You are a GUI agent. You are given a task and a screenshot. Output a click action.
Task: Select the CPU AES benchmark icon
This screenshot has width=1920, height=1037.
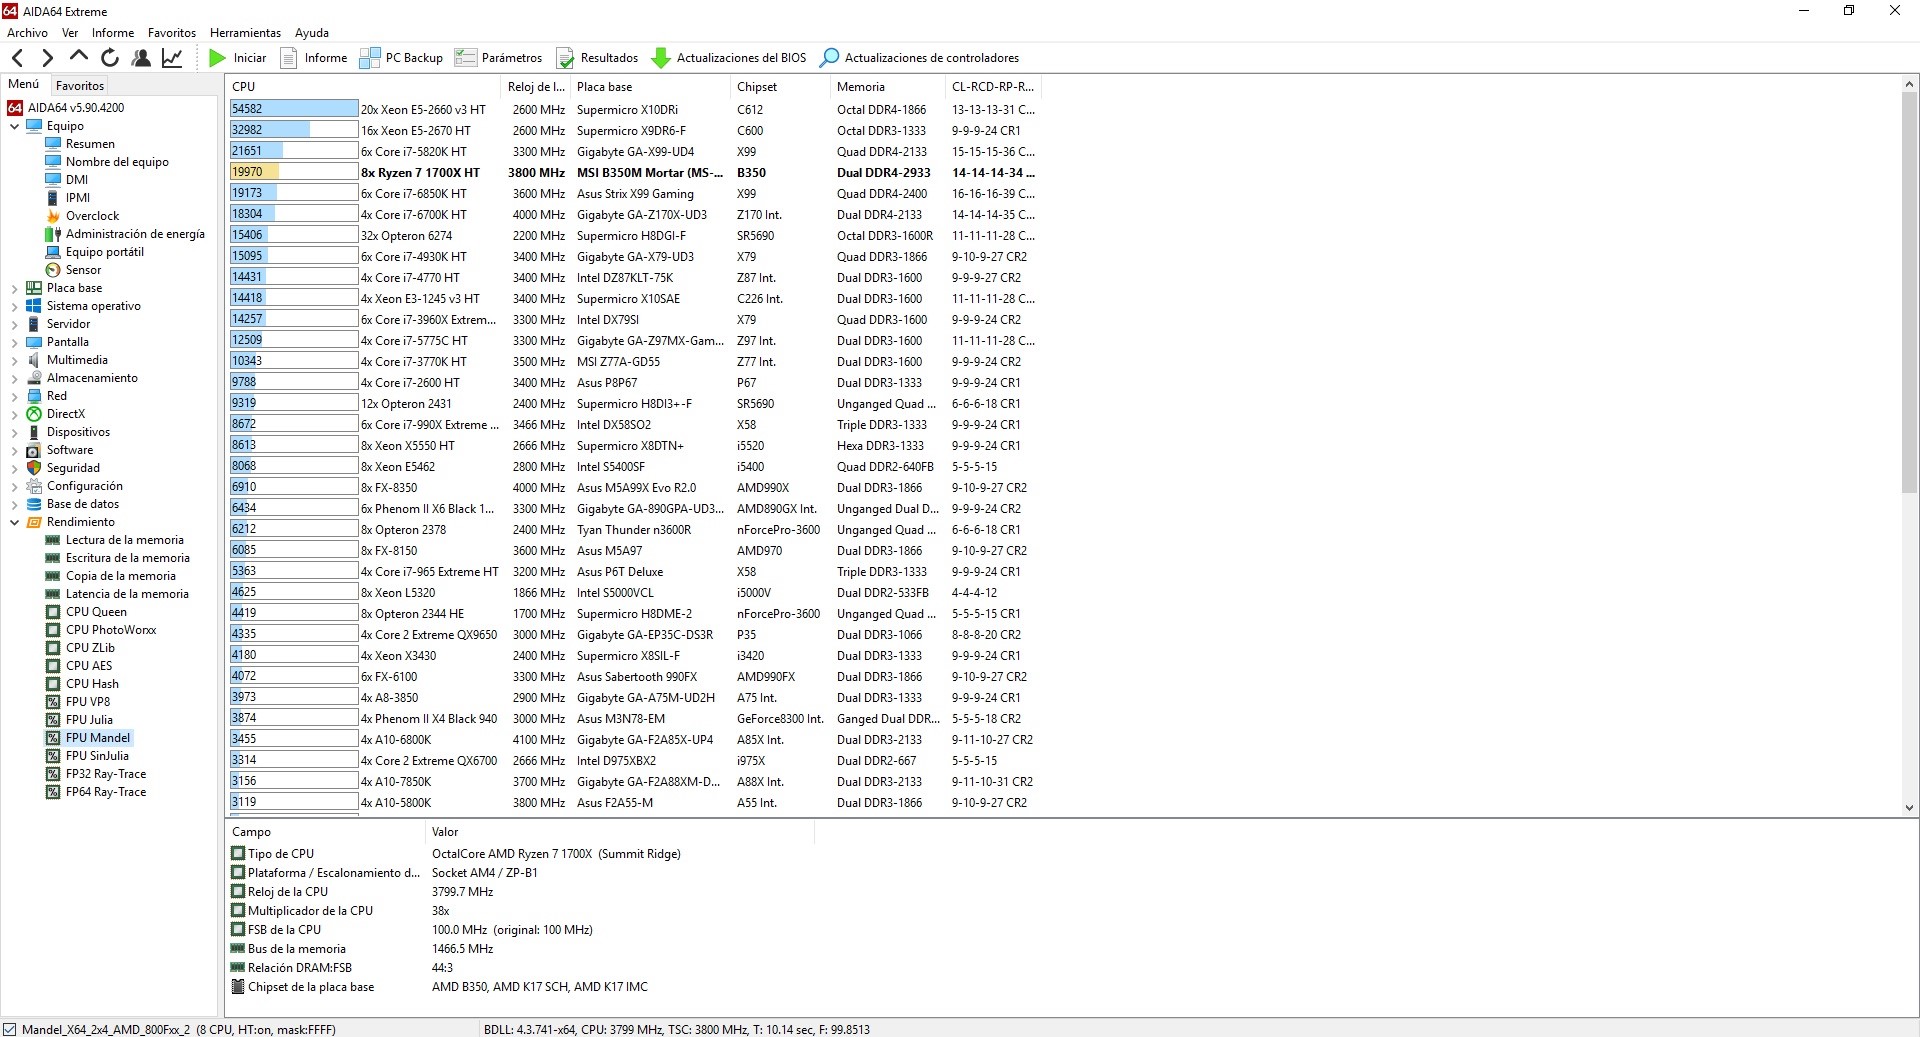53,666
